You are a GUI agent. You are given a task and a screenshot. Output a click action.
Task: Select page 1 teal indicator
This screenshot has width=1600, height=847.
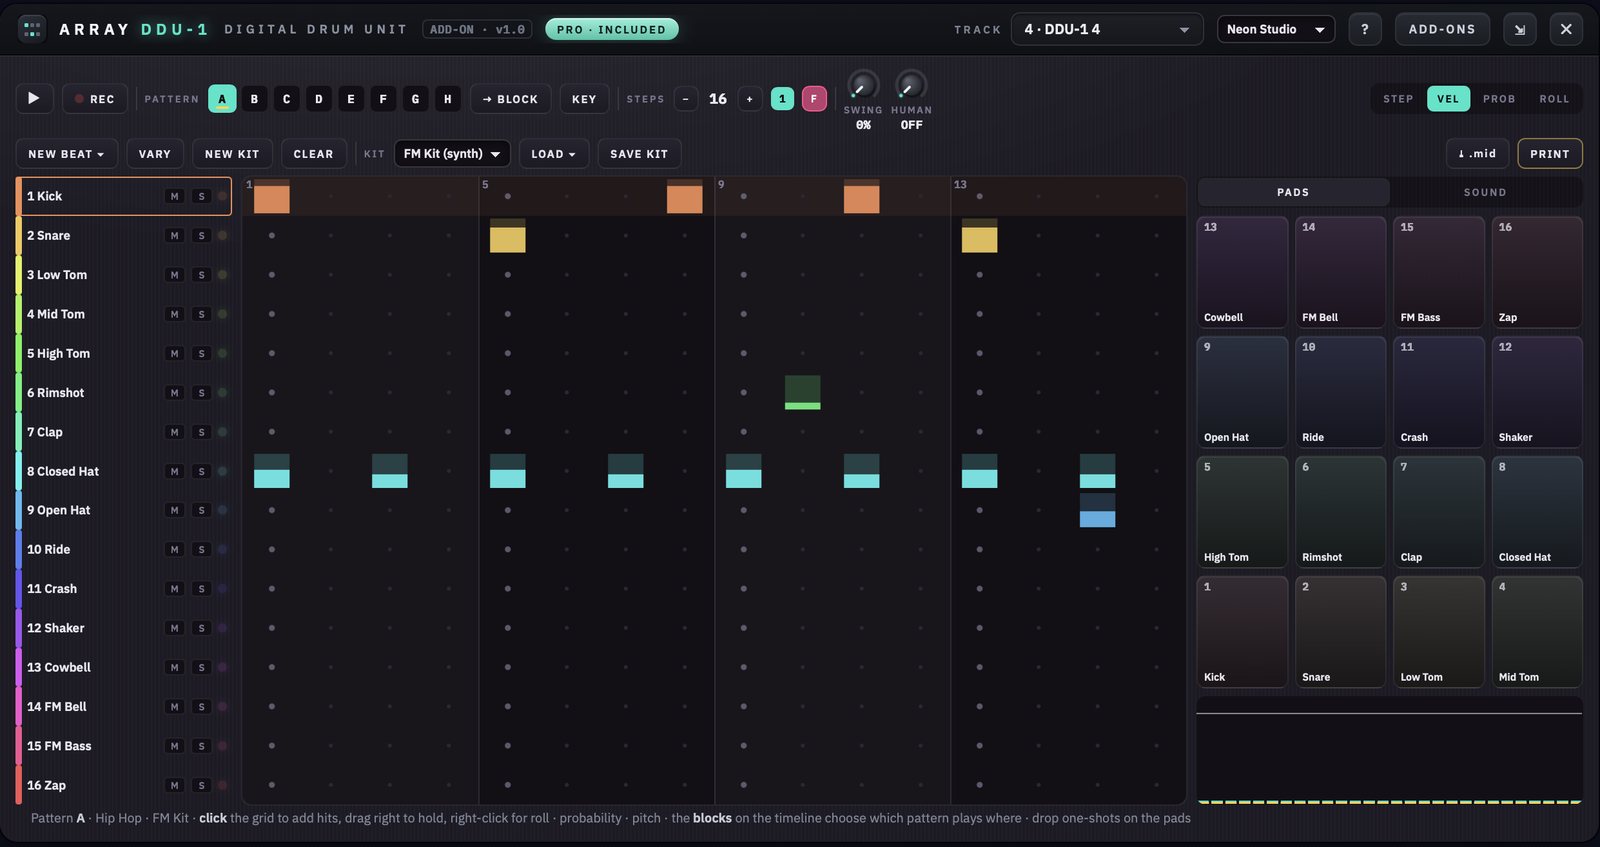coord(783,99)
